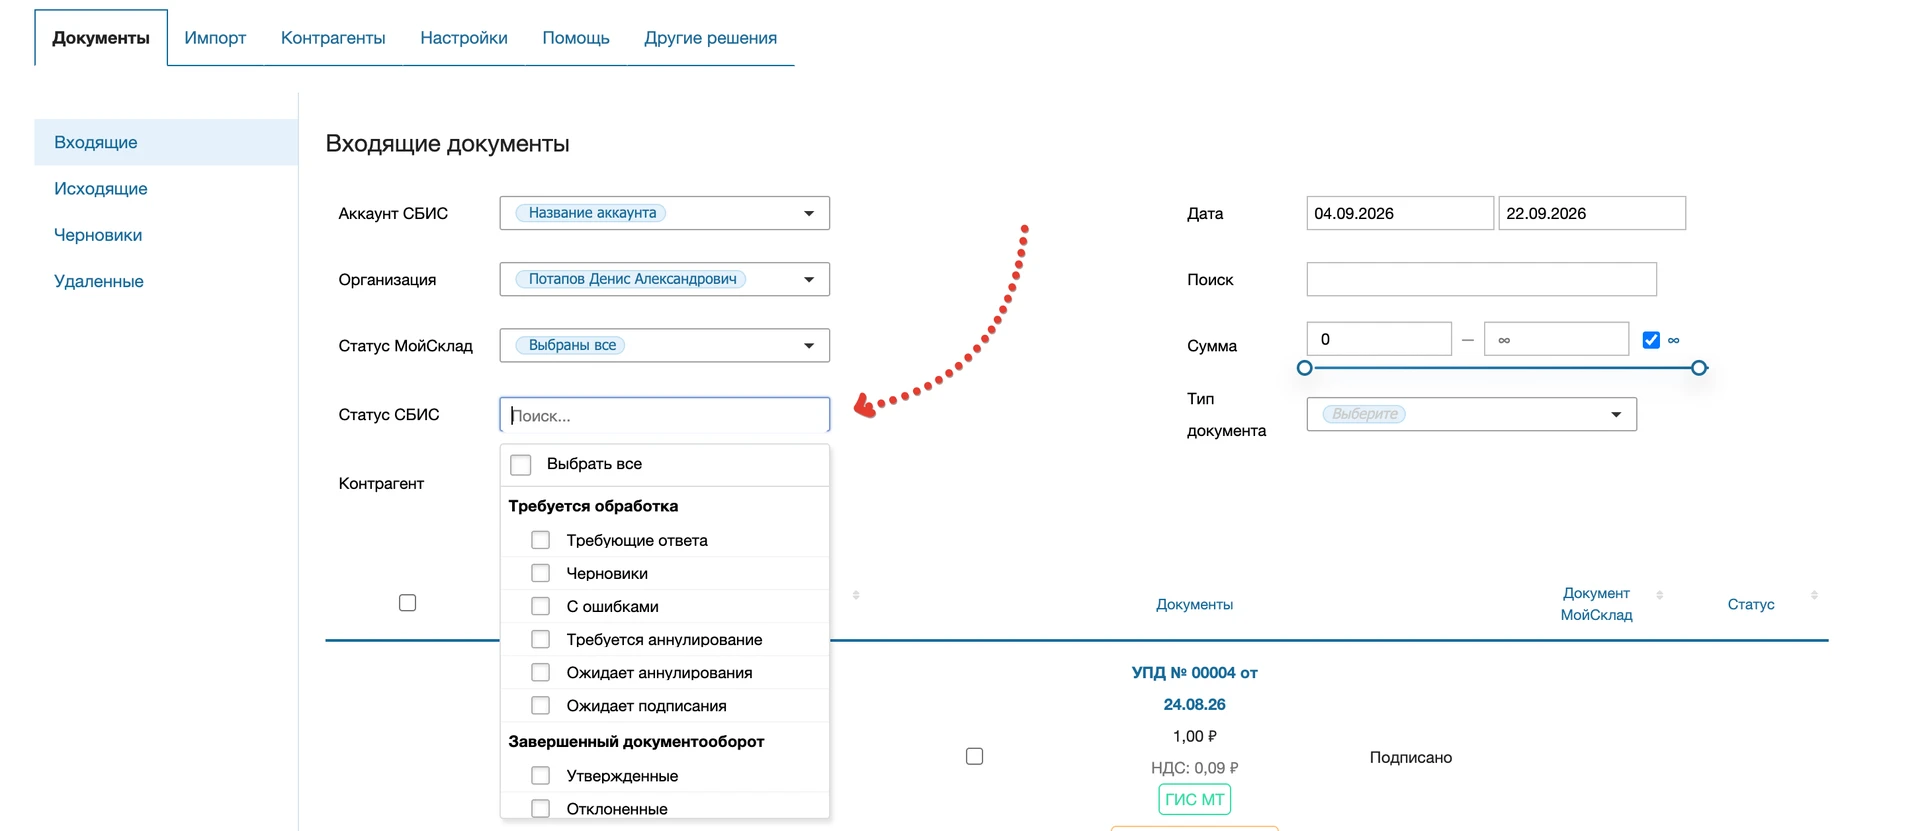The image size is (1920, 831).
Task: Toggle the select-all table header checkbox
Action: (x=408, y=603)
